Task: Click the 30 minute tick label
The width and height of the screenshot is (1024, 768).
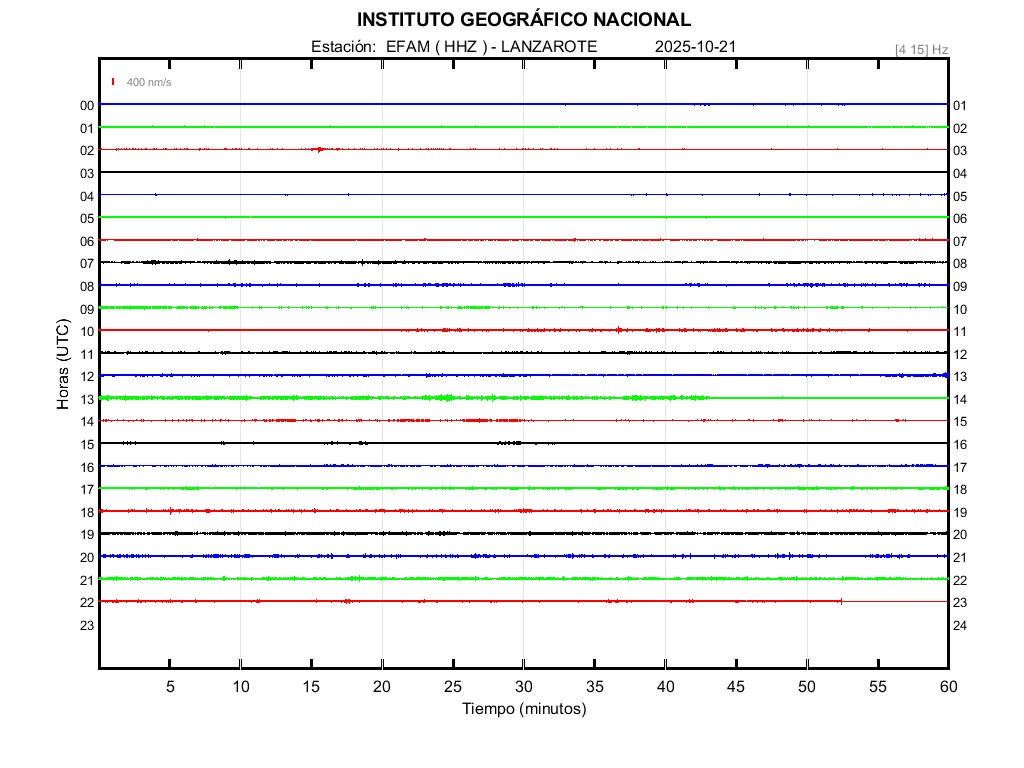Action: pos(524,687)
